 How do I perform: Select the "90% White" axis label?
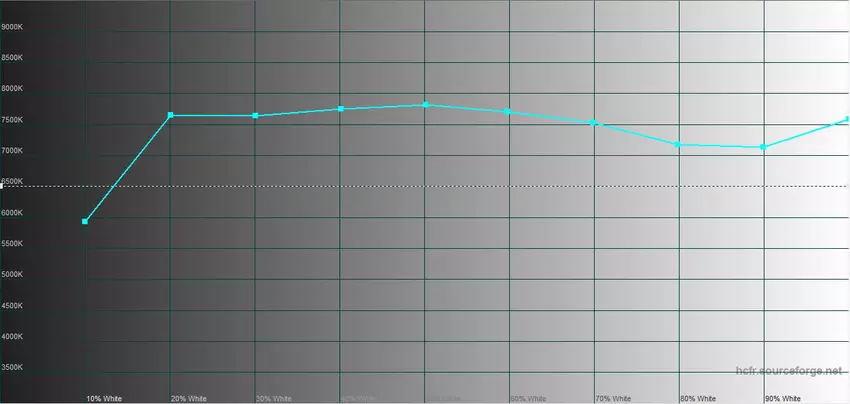coord(783,398)
